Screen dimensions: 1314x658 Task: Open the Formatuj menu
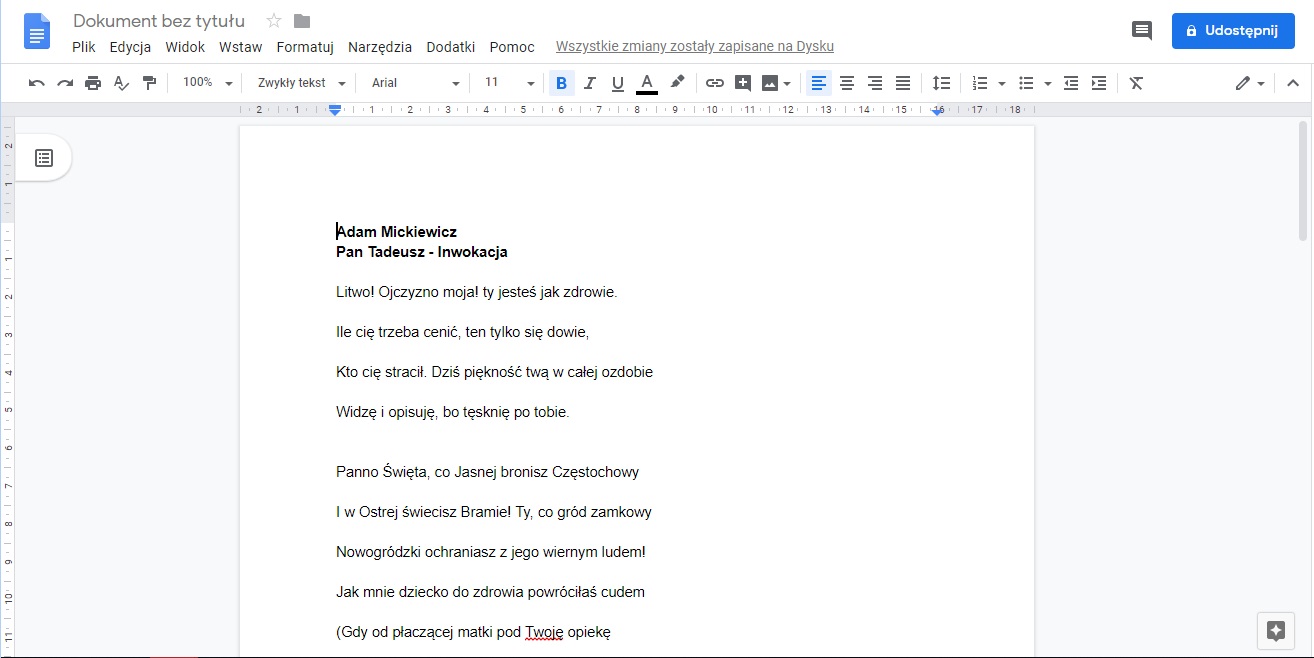click(x=305, y=47)
